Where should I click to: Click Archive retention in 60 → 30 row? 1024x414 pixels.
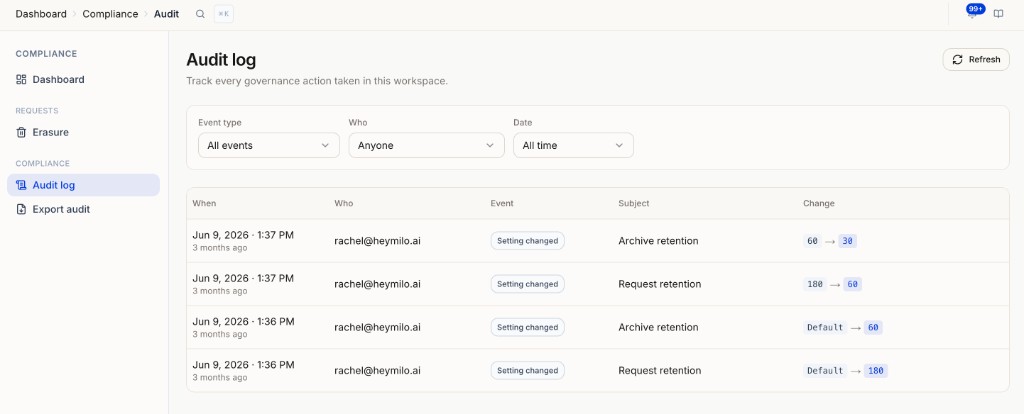[x=658, y=241]
